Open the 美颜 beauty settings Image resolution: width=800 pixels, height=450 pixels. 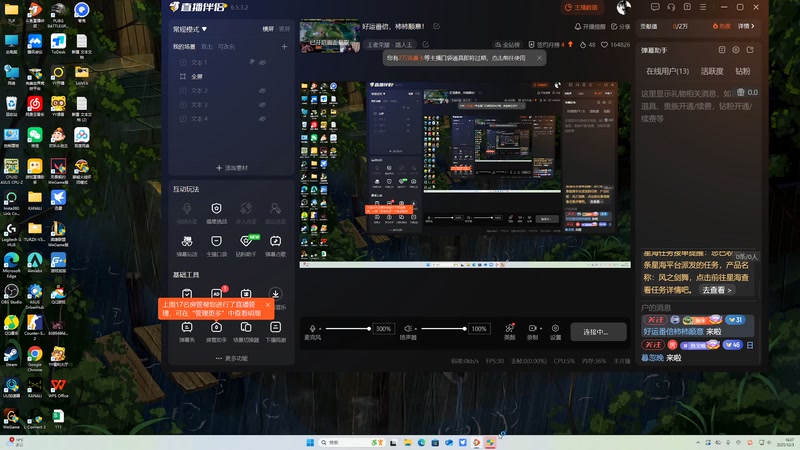coord(510,332)
